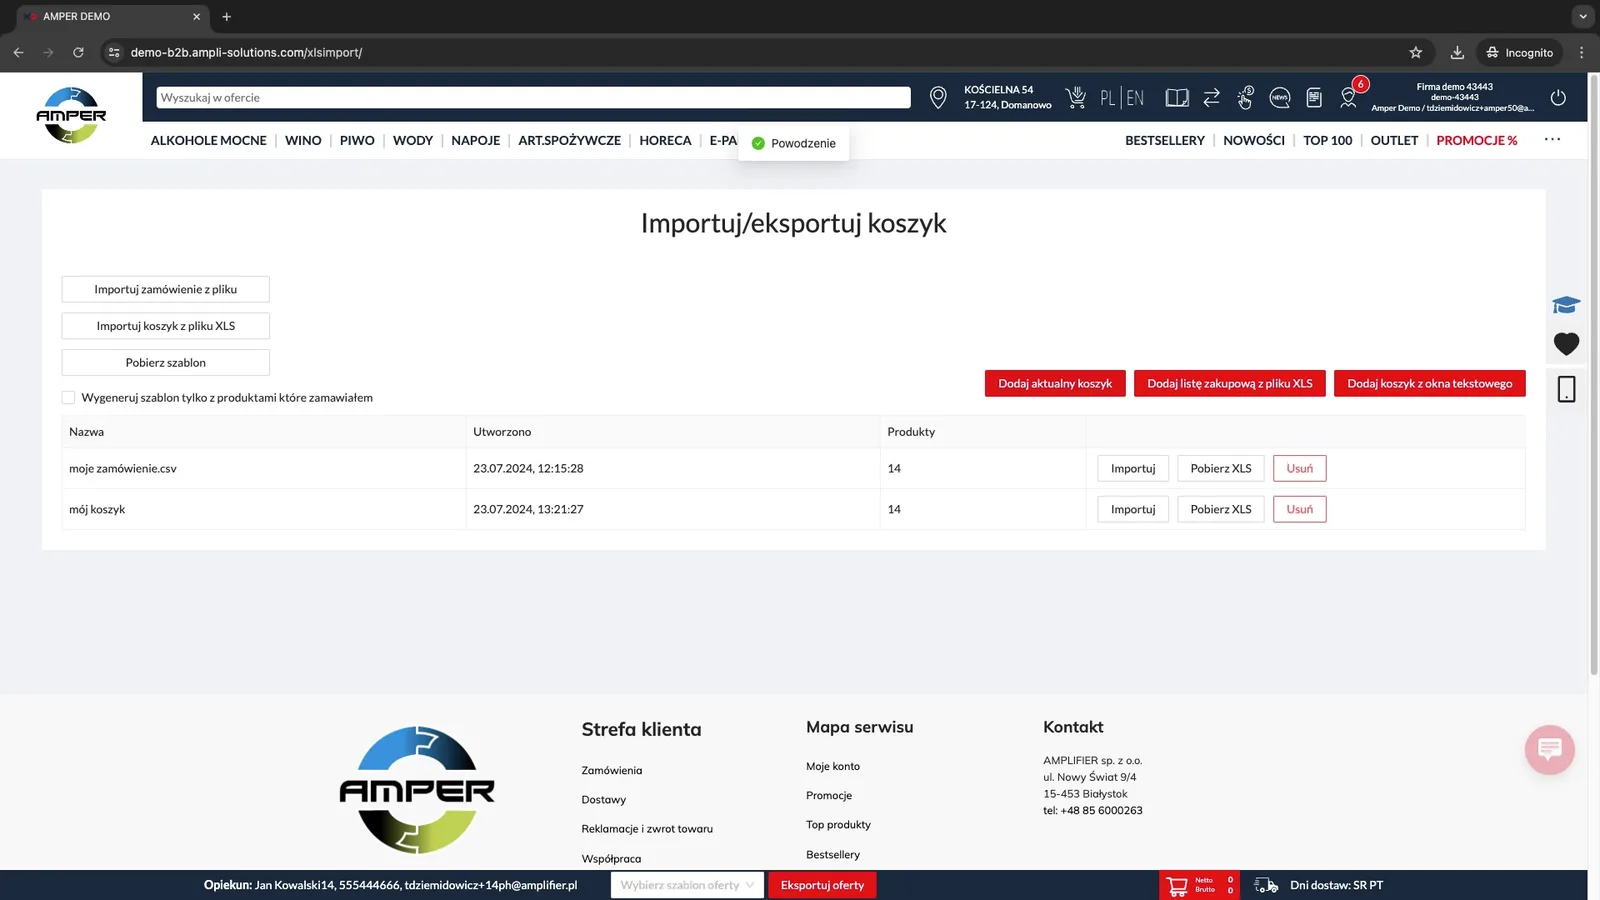Click Dodaj koszyk z okna tekstowego

(1430, 383)
